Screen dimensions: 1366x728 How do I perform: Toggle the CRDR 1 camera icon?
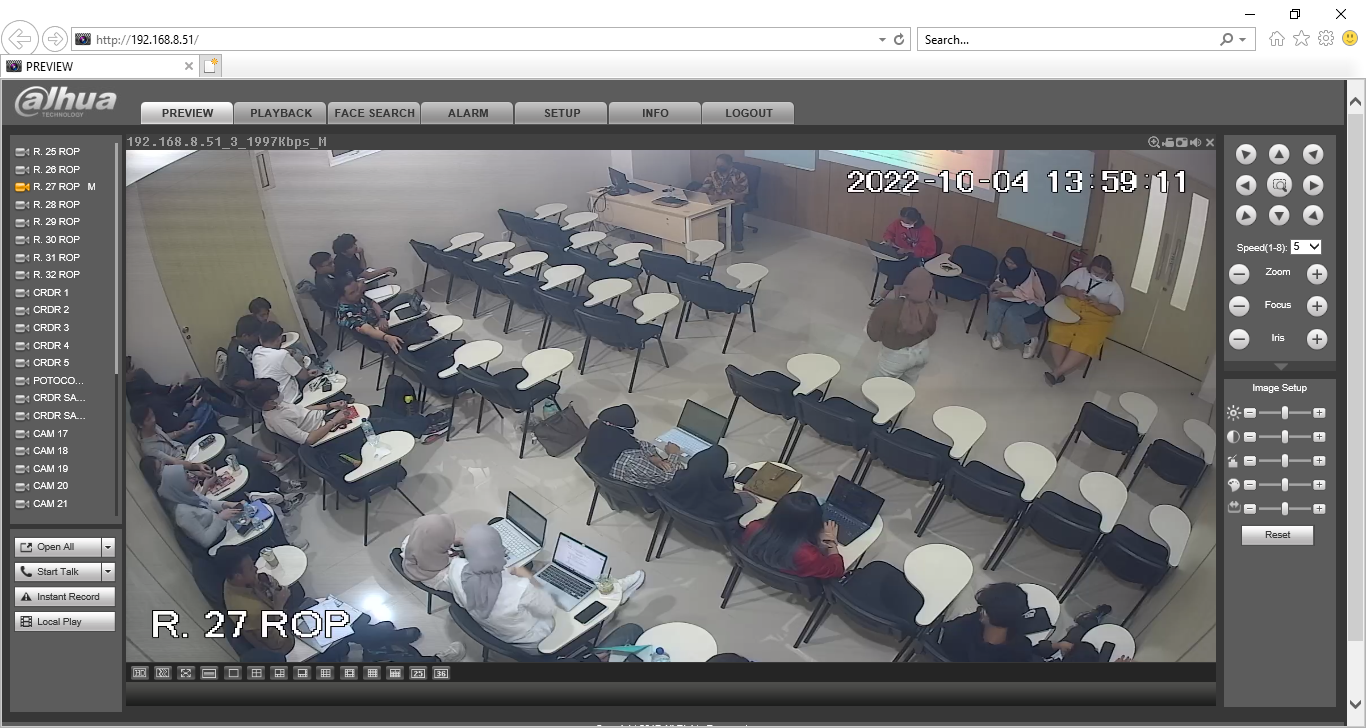coord(22,293)
